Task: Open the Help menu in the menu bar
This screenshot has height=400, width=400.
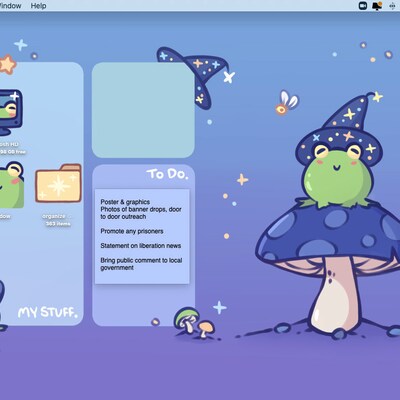Action: pos(38,6)
